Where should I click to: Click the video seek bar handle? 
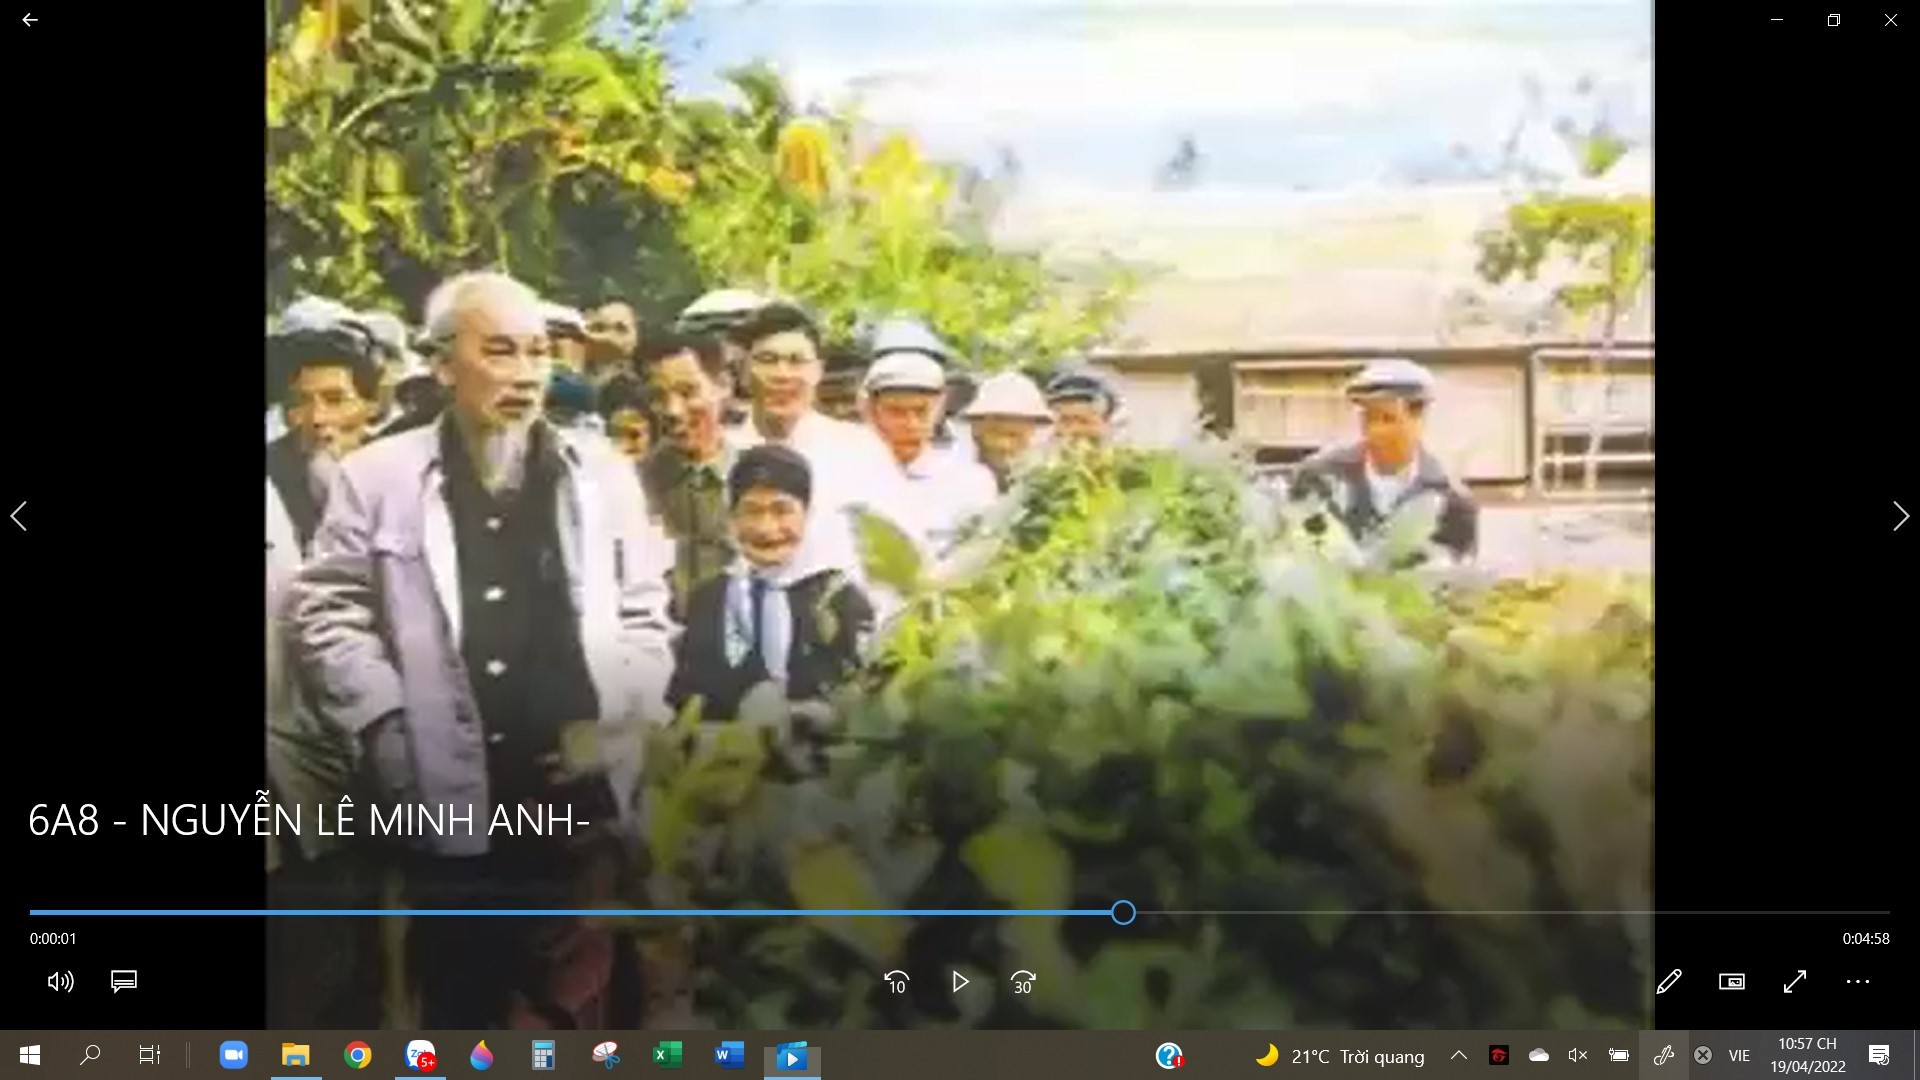coord(1123,912)
